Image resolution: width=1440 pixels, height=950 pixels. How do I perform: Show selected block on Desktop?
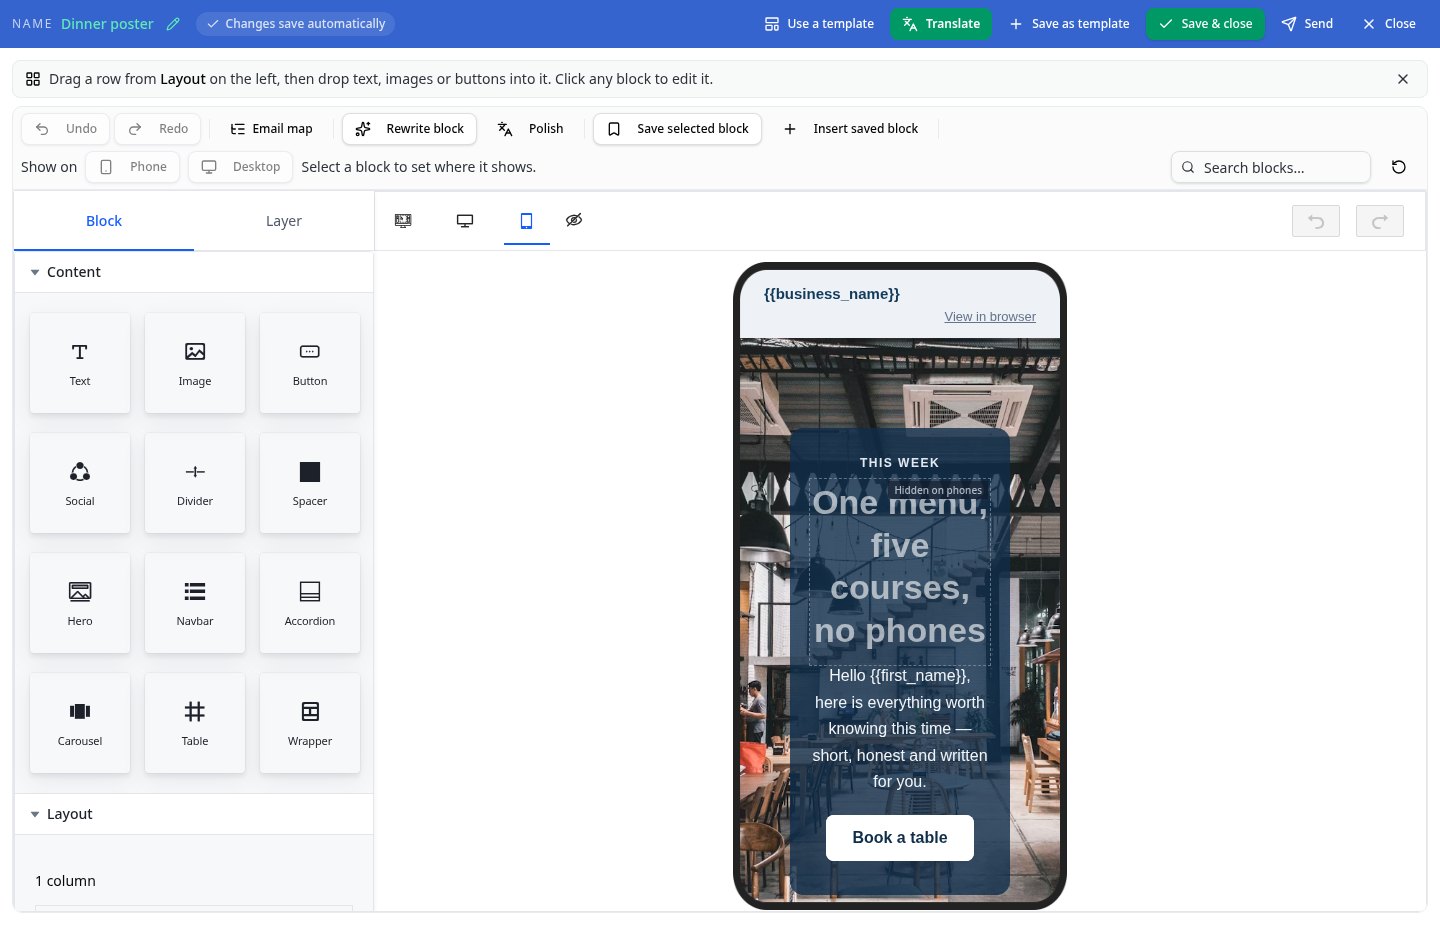point(241,167)
